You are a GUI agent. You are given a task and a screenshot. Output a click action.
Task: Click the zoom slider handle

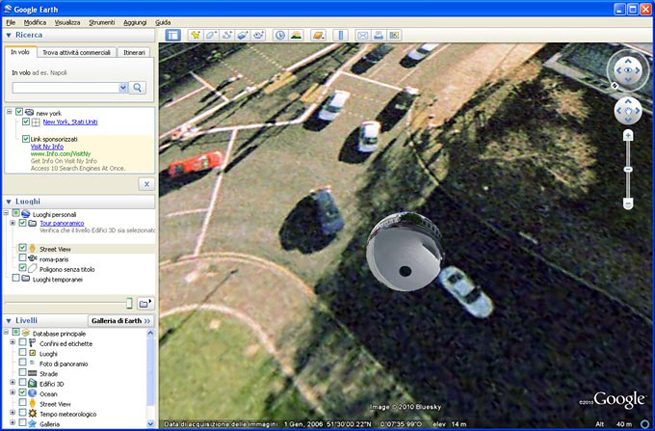click(628, 169)
